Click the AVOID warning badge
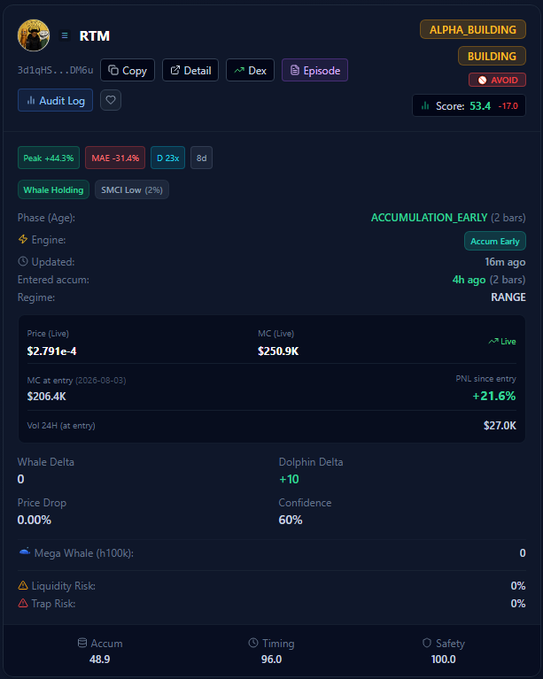The height and width of the screenshot is (679, 543). pos(497,80)
